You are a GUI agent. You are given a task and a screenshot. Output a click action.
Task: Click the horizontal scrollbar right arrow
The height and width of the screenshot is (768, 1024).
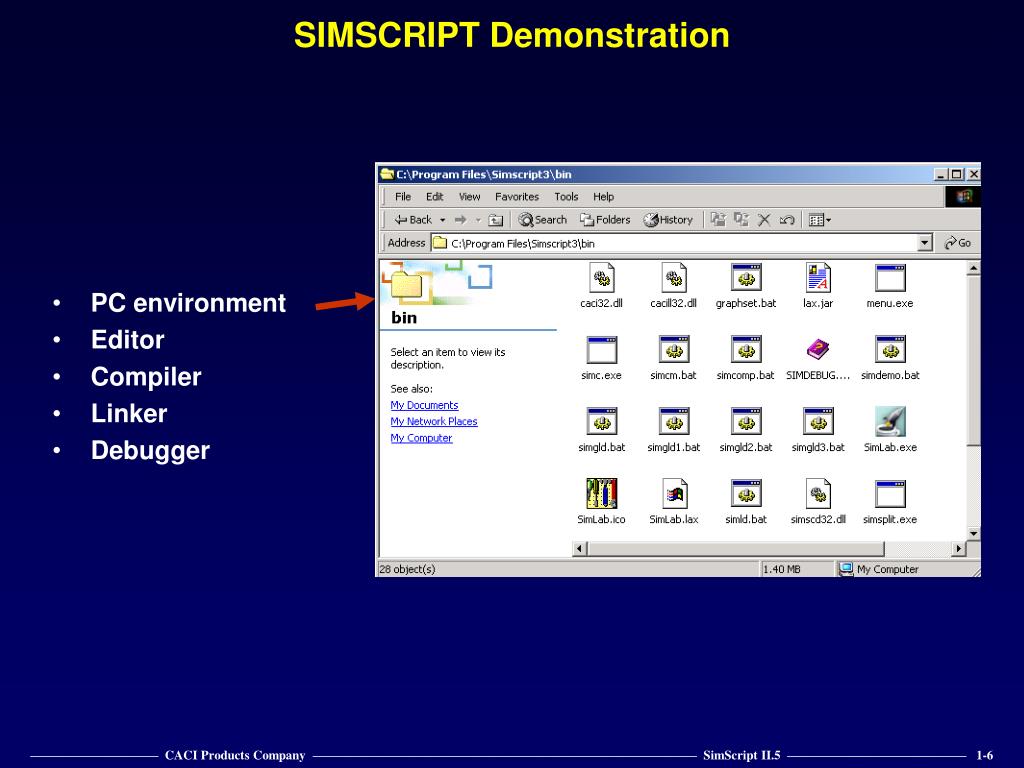(959, 549)
